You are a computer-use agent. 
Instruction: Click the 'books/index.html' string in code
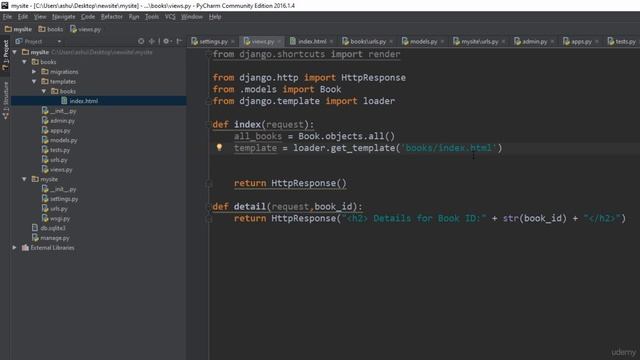449,148
